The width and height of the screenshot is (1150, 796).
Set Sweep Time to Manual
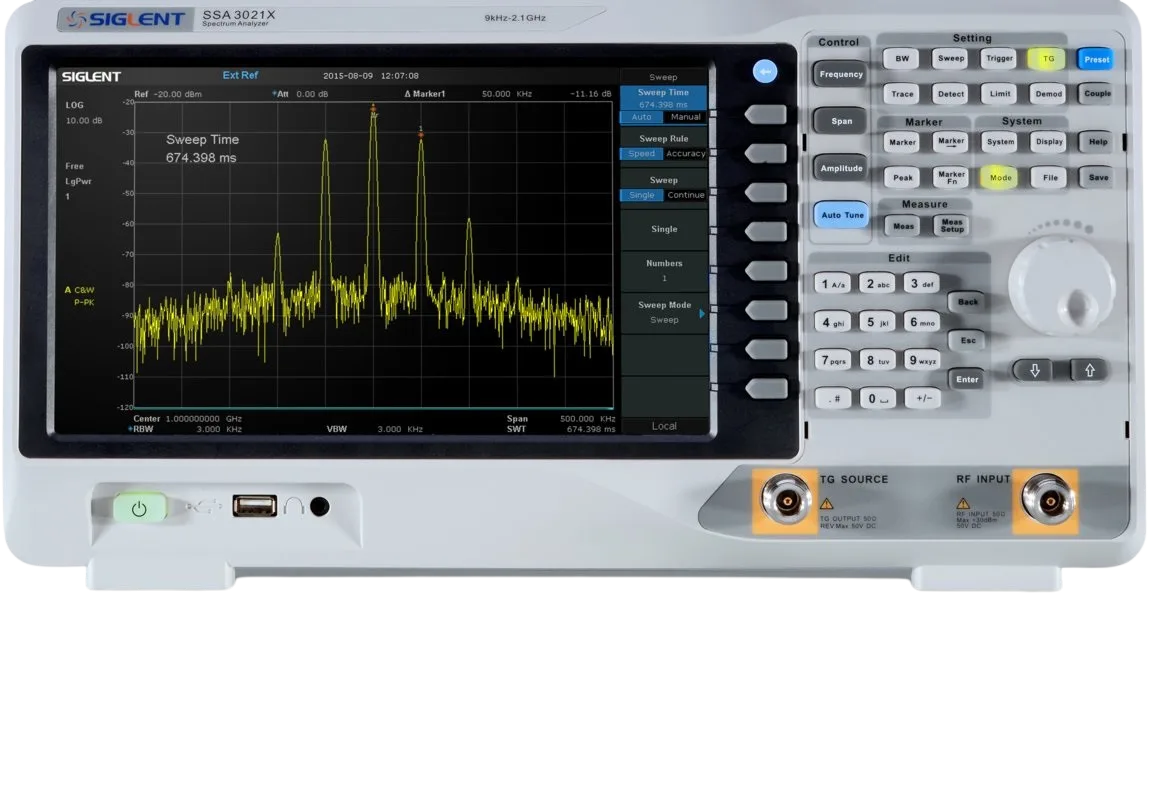tap(685, 117)
